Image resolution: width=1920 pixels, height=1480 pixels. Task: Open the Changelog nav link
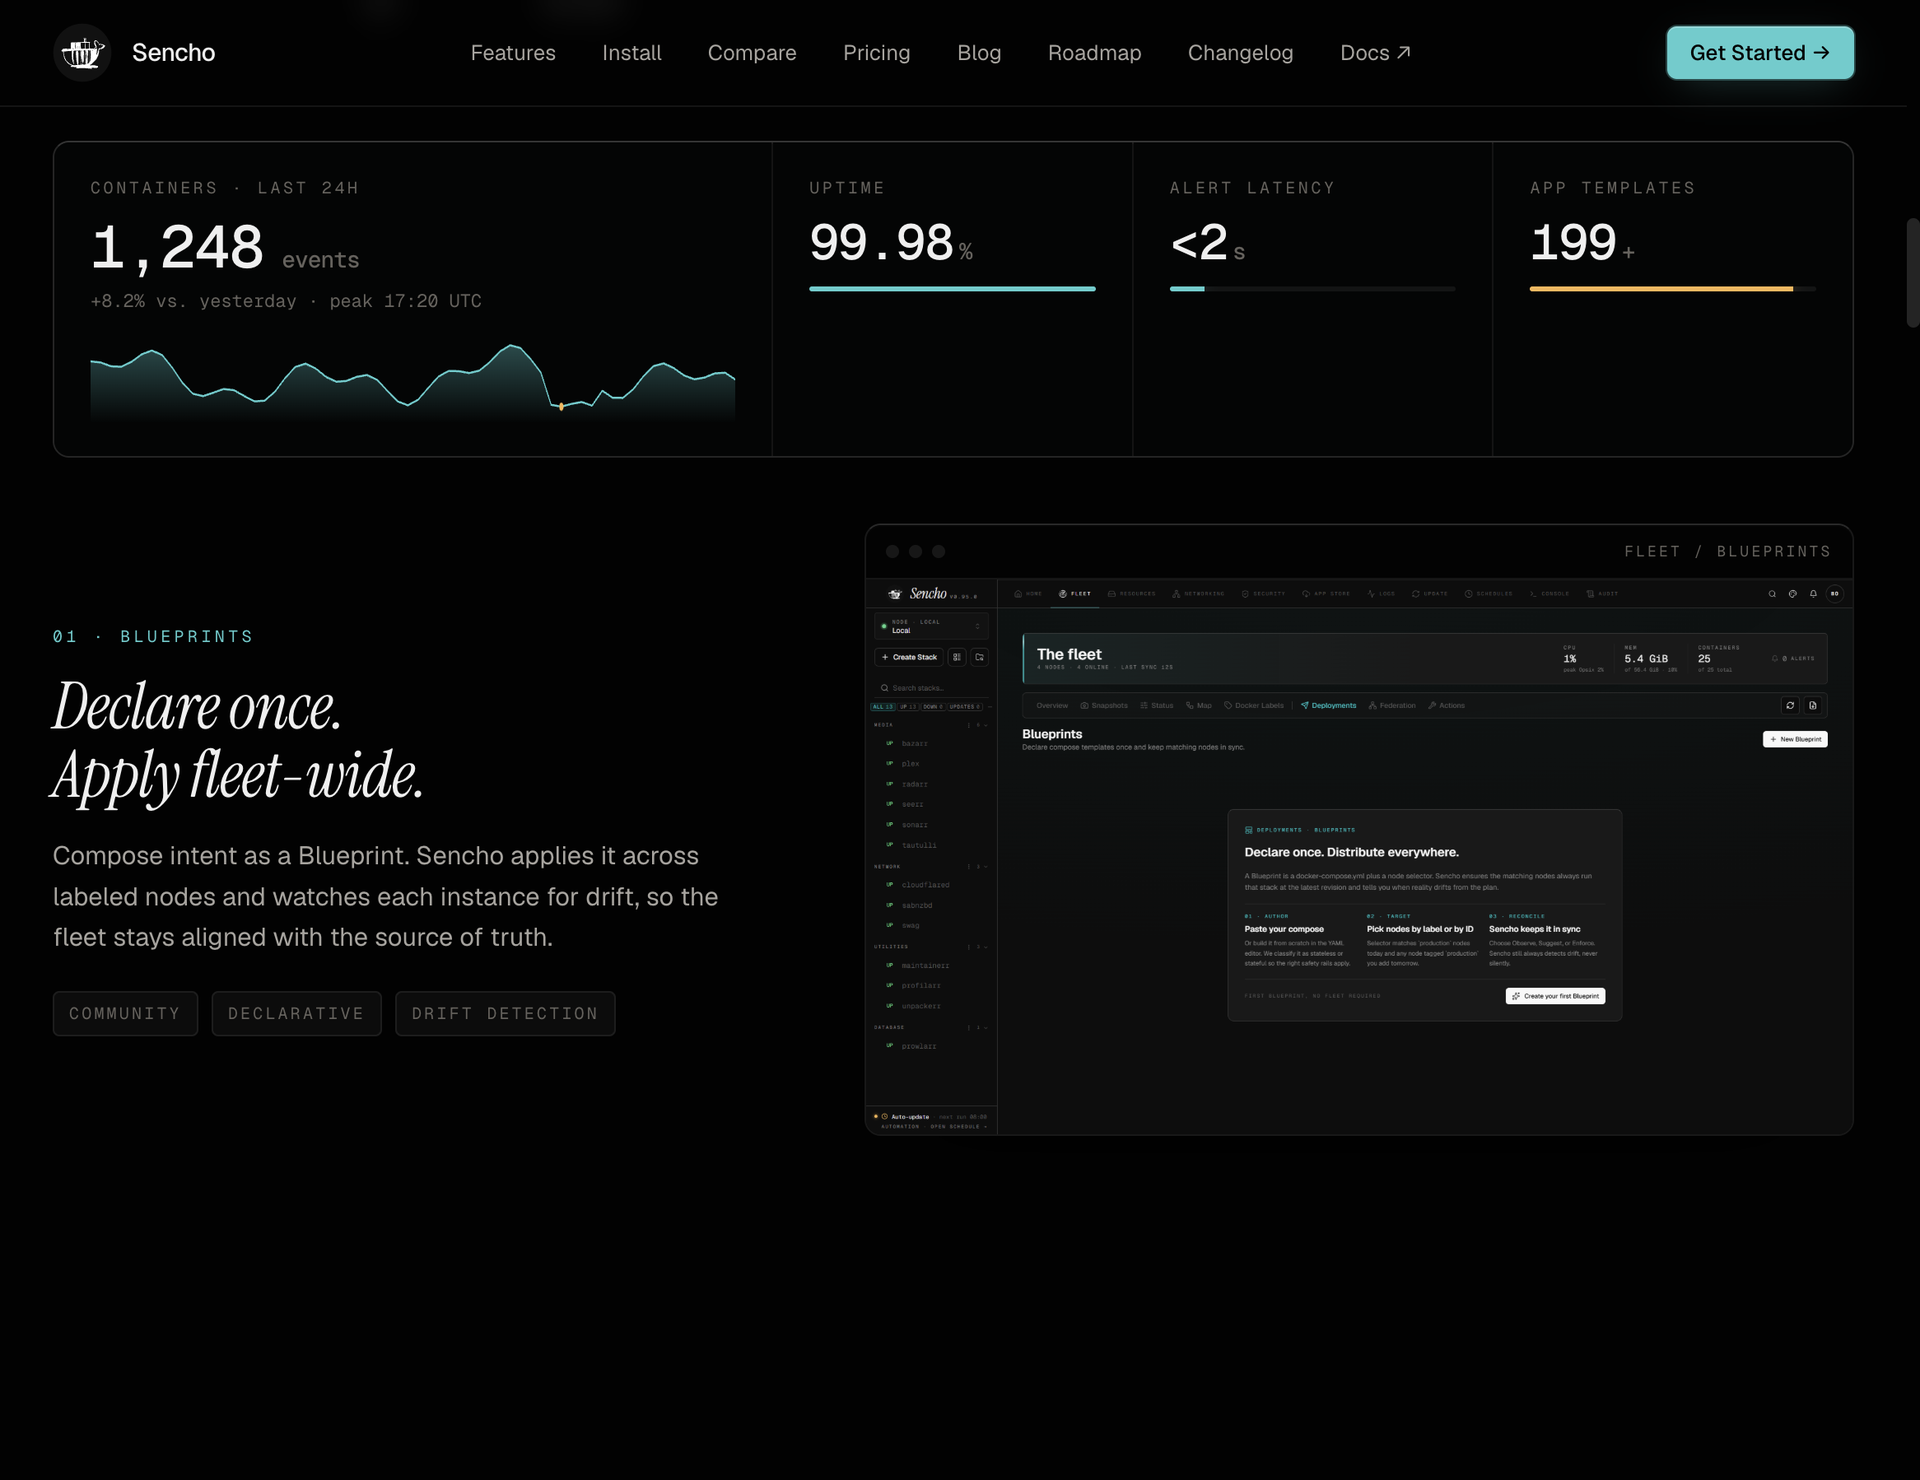(x=1241, y=53)
